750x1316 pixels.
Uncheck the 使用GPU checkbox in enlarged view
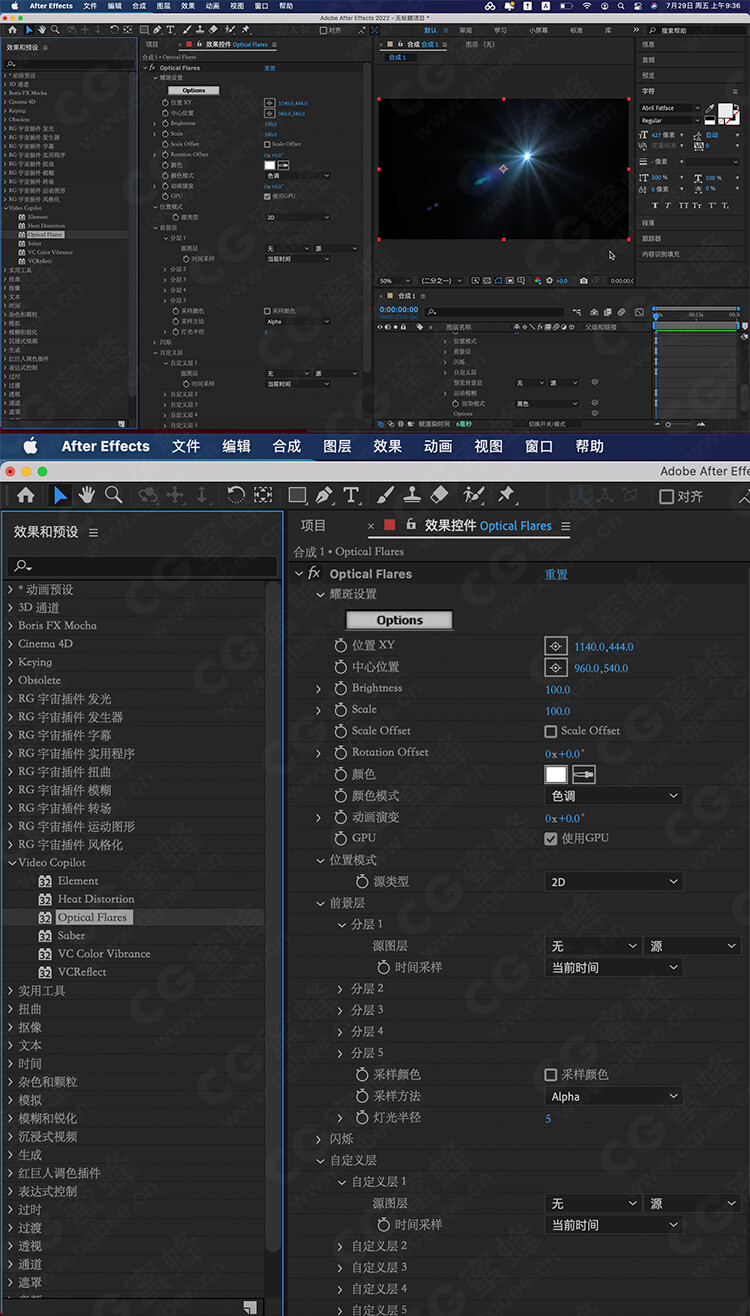click(x=550, y=838)
